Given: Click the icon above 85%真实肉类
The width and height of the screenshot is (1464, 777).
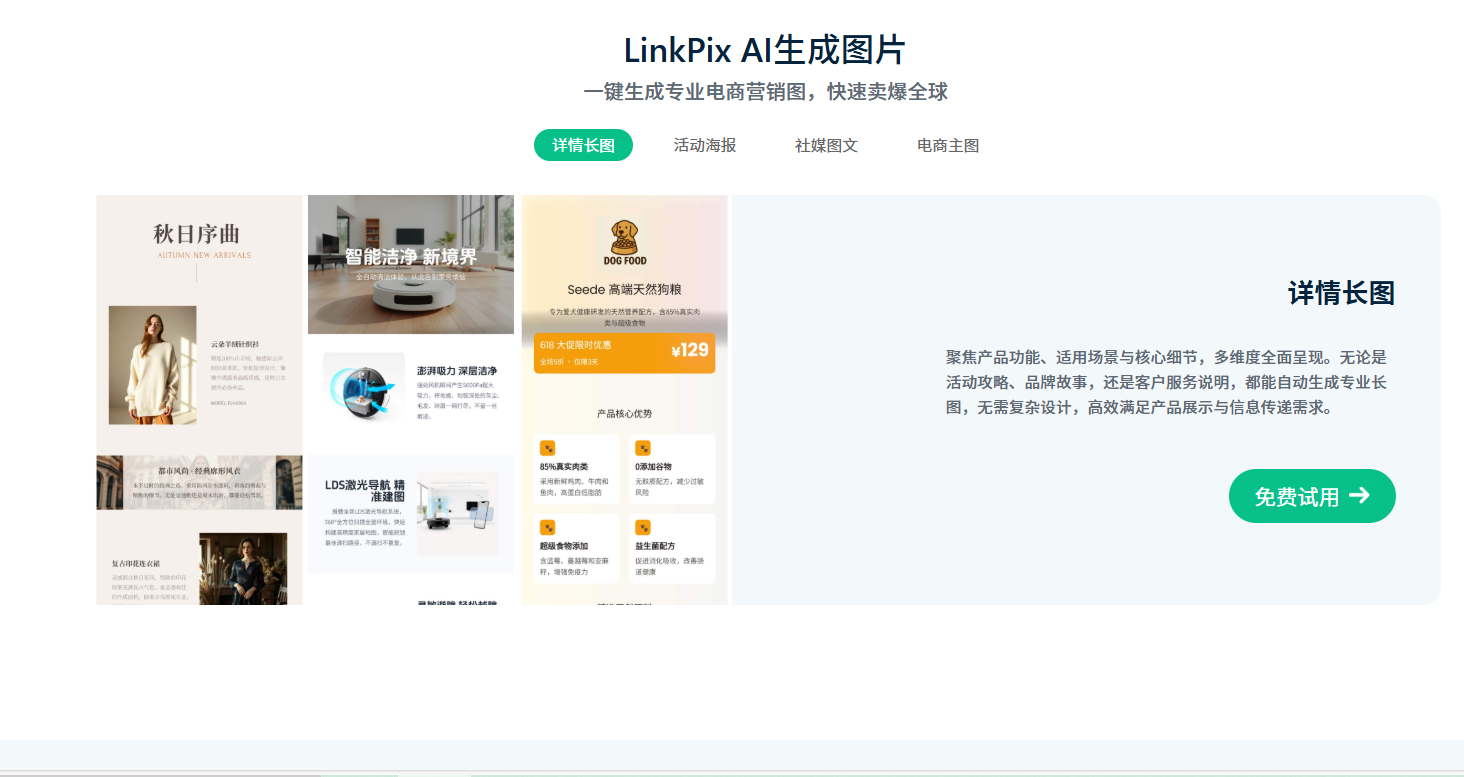Looking at the screenshot, I should point(547,448).
